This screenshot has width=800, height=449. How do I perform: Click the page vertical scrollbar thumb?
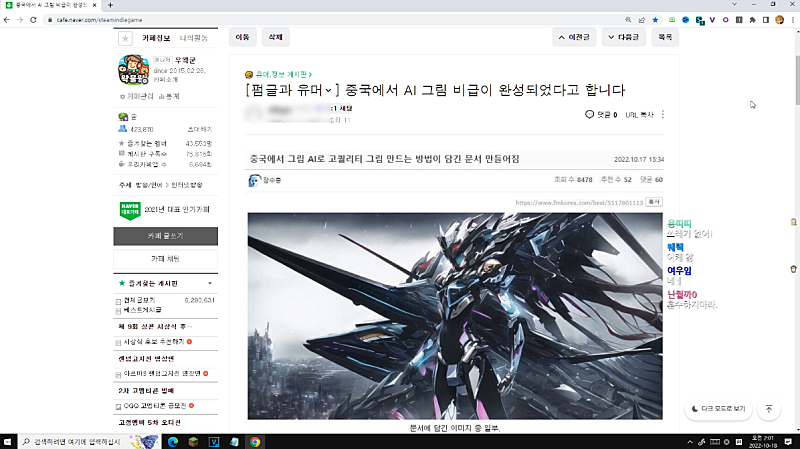[797, 80]
